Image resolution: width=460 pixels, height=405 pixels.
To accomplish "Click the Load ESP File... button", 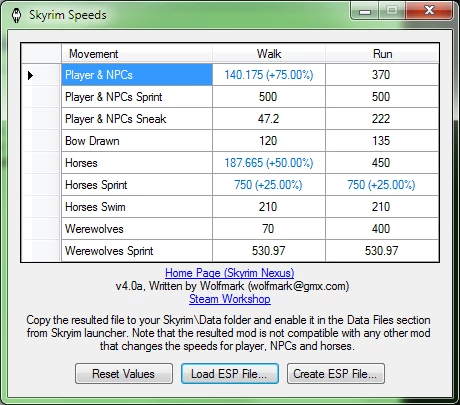I will [230, 374].
